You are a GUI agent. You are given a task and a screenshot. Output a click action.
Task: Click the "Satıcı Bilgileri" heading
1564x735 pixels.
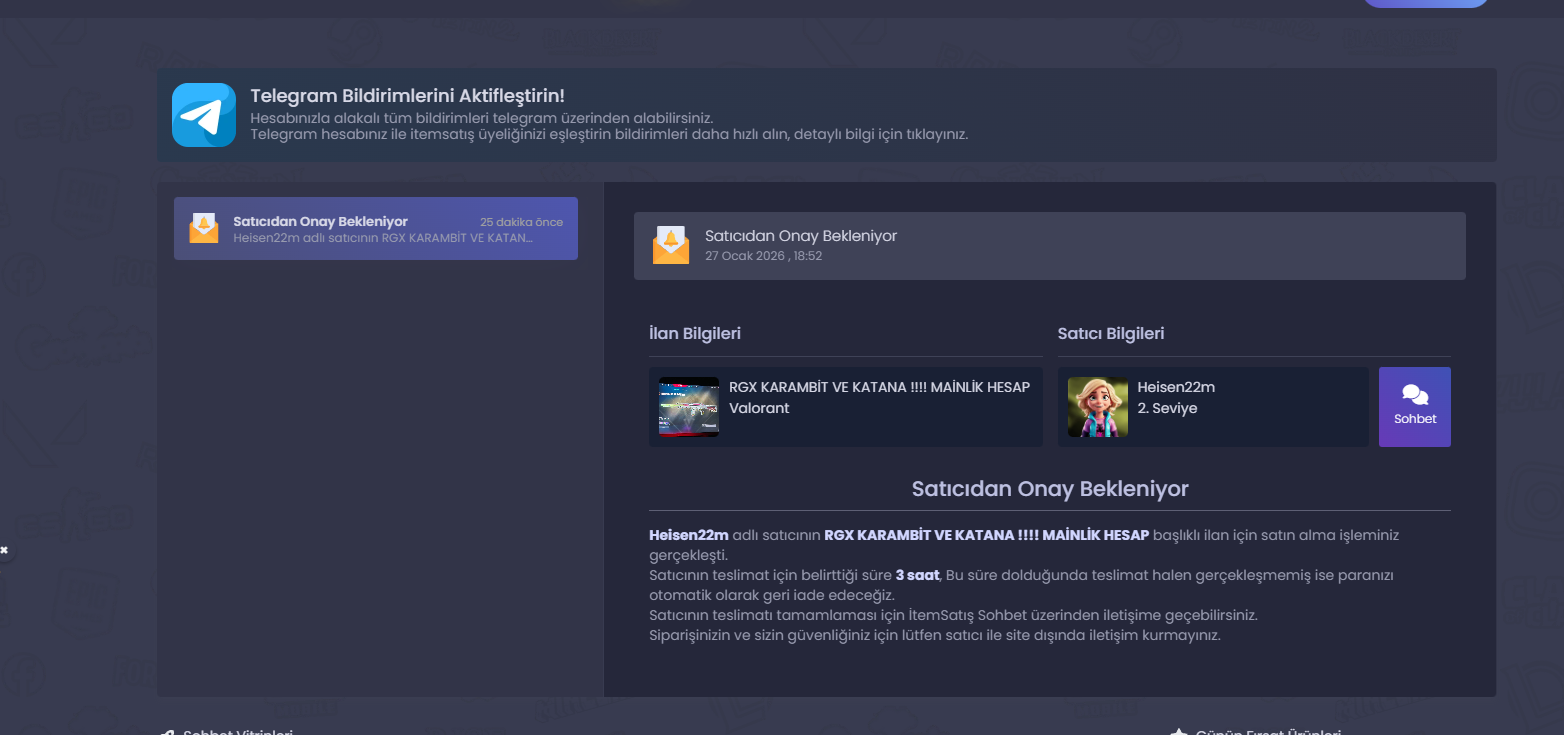pos(1111,334)
